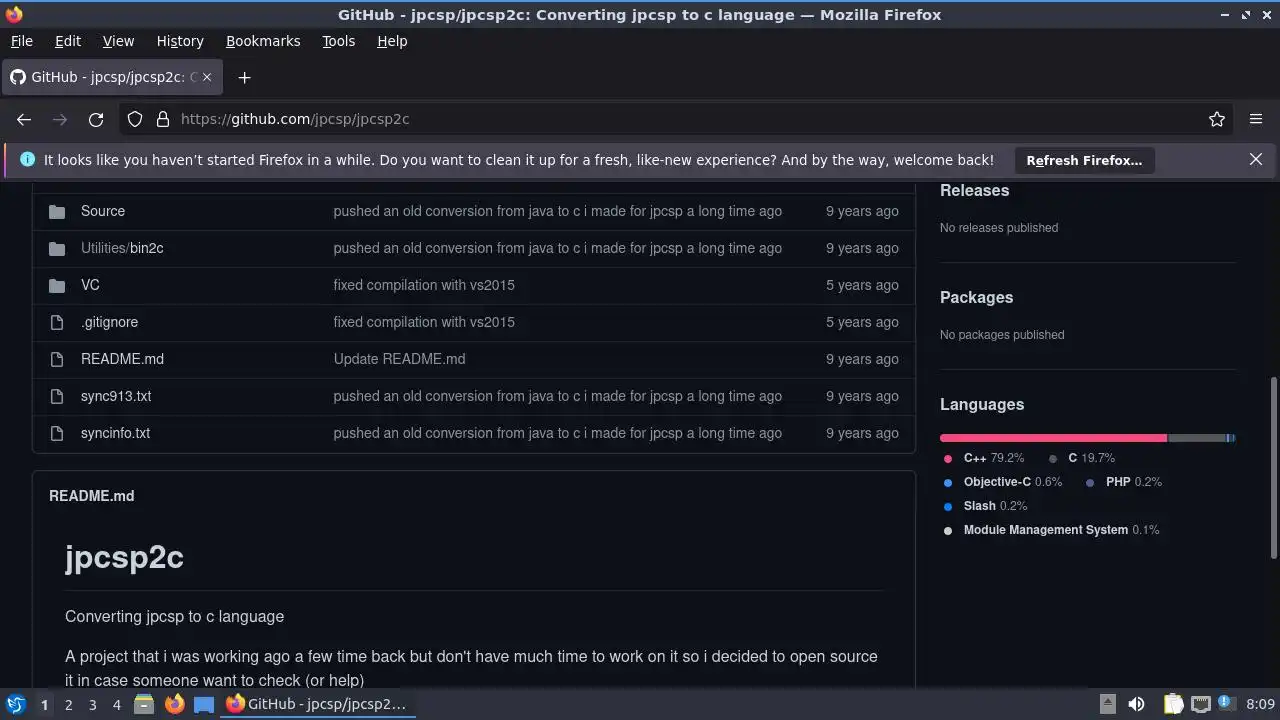Click the folder icon beside Source

click(57, 211)
